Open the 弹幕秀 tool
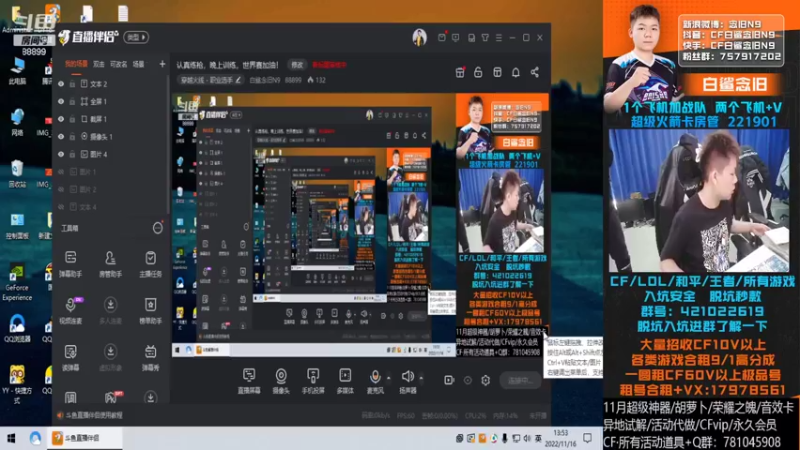 [x=151, y=357]
